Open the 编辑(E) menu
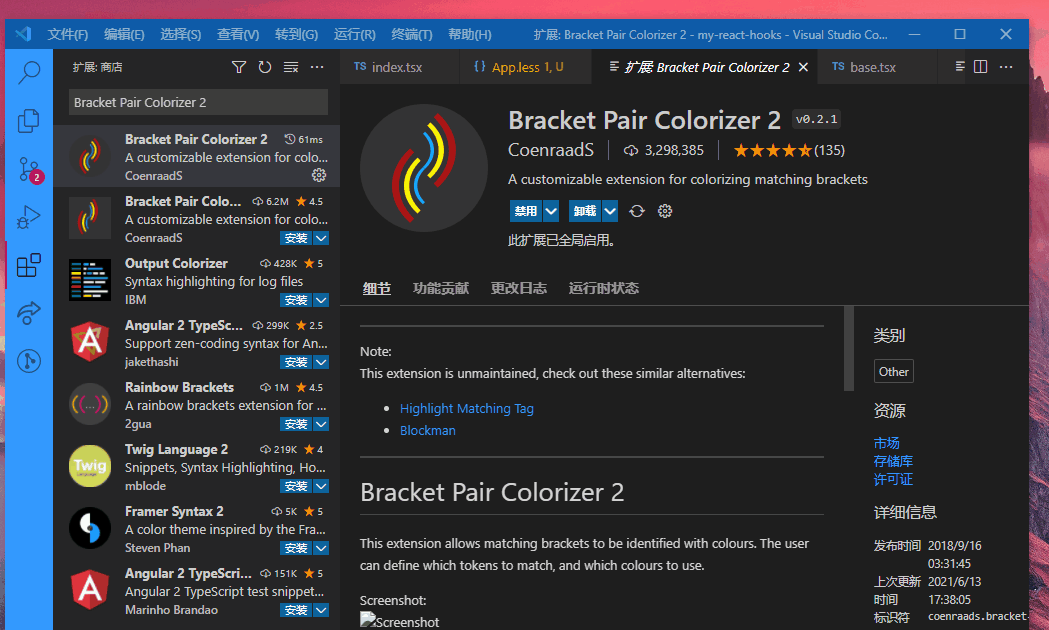This screenshot has height=630, width=1049. point(124,34)
